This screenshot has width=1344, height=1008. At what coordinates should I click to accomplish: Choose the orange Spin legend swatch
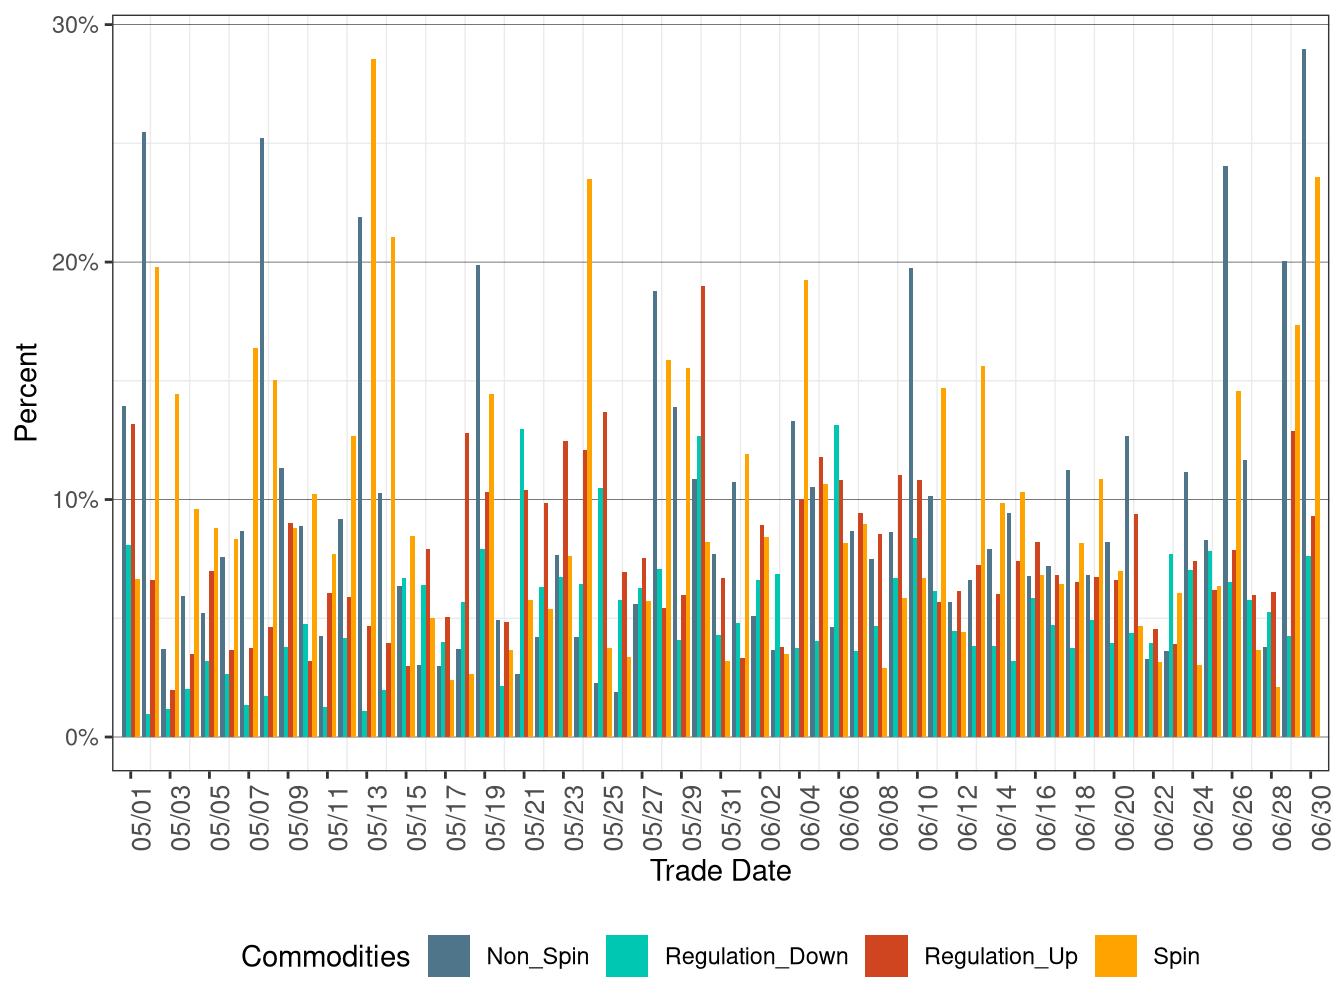[1116, 956]
